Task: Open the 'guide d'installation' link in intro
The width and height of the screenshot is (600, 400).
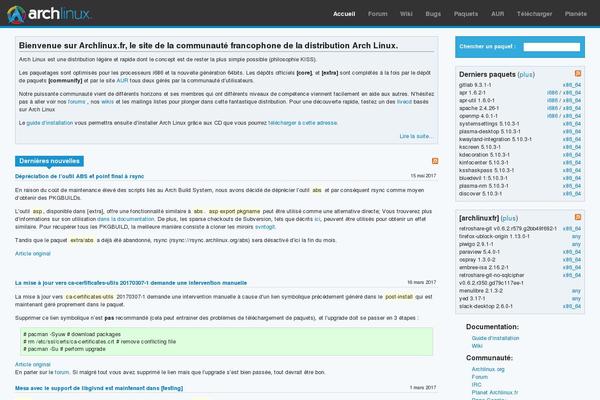Action: (49, 123)
